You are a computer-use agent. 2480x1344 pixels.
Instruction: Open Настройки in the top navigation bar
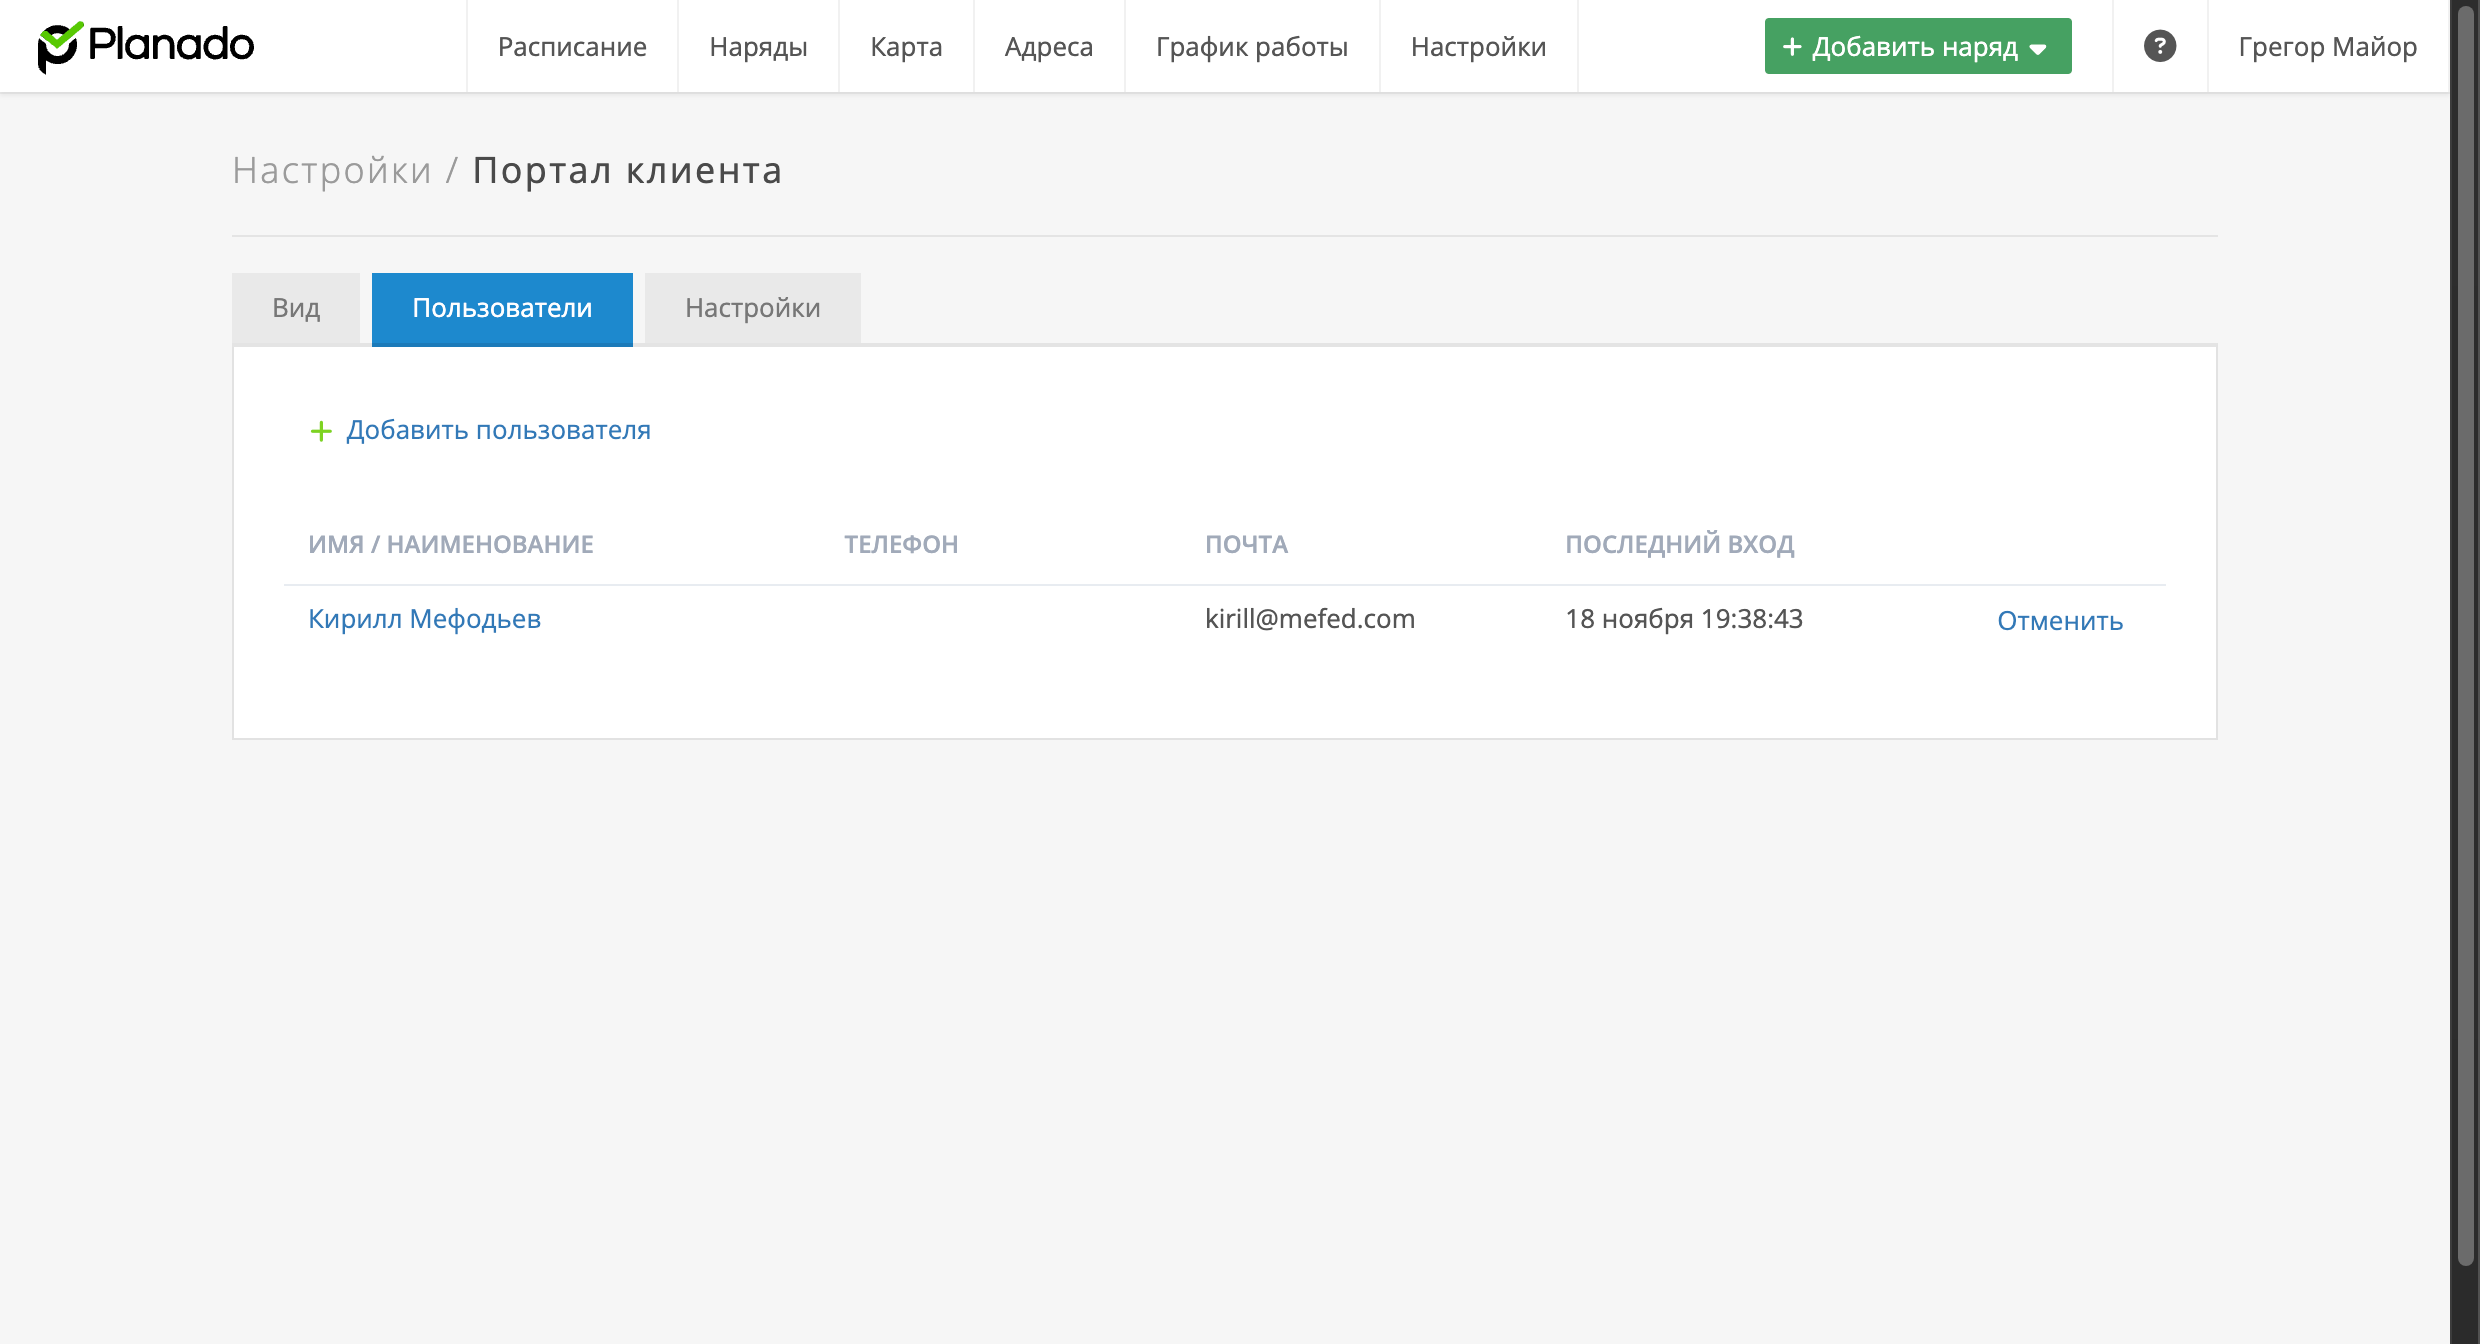point(1478,47)
